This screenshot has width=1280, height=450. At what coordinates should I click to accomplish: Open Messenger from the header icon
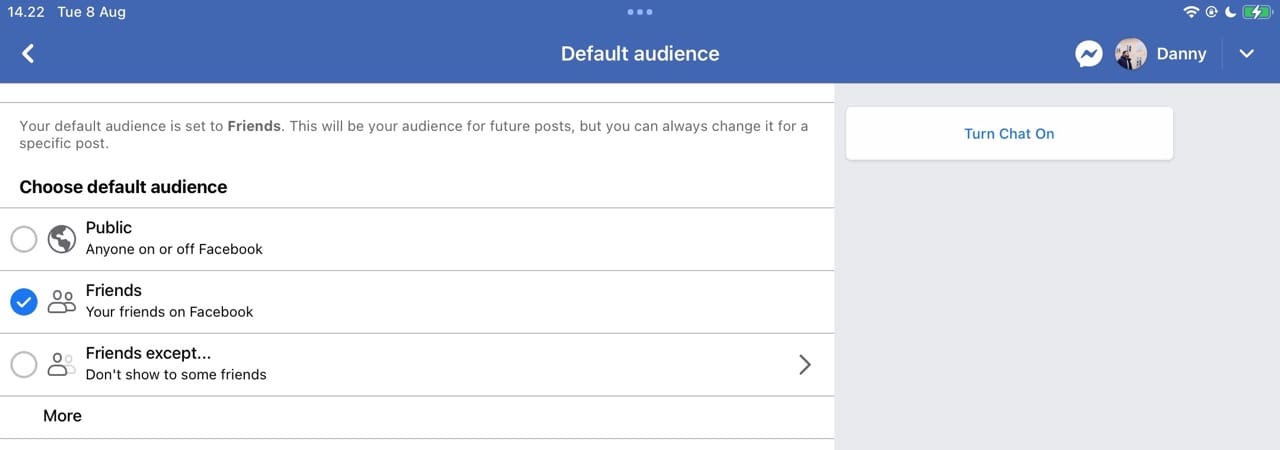pos(1089,54)
